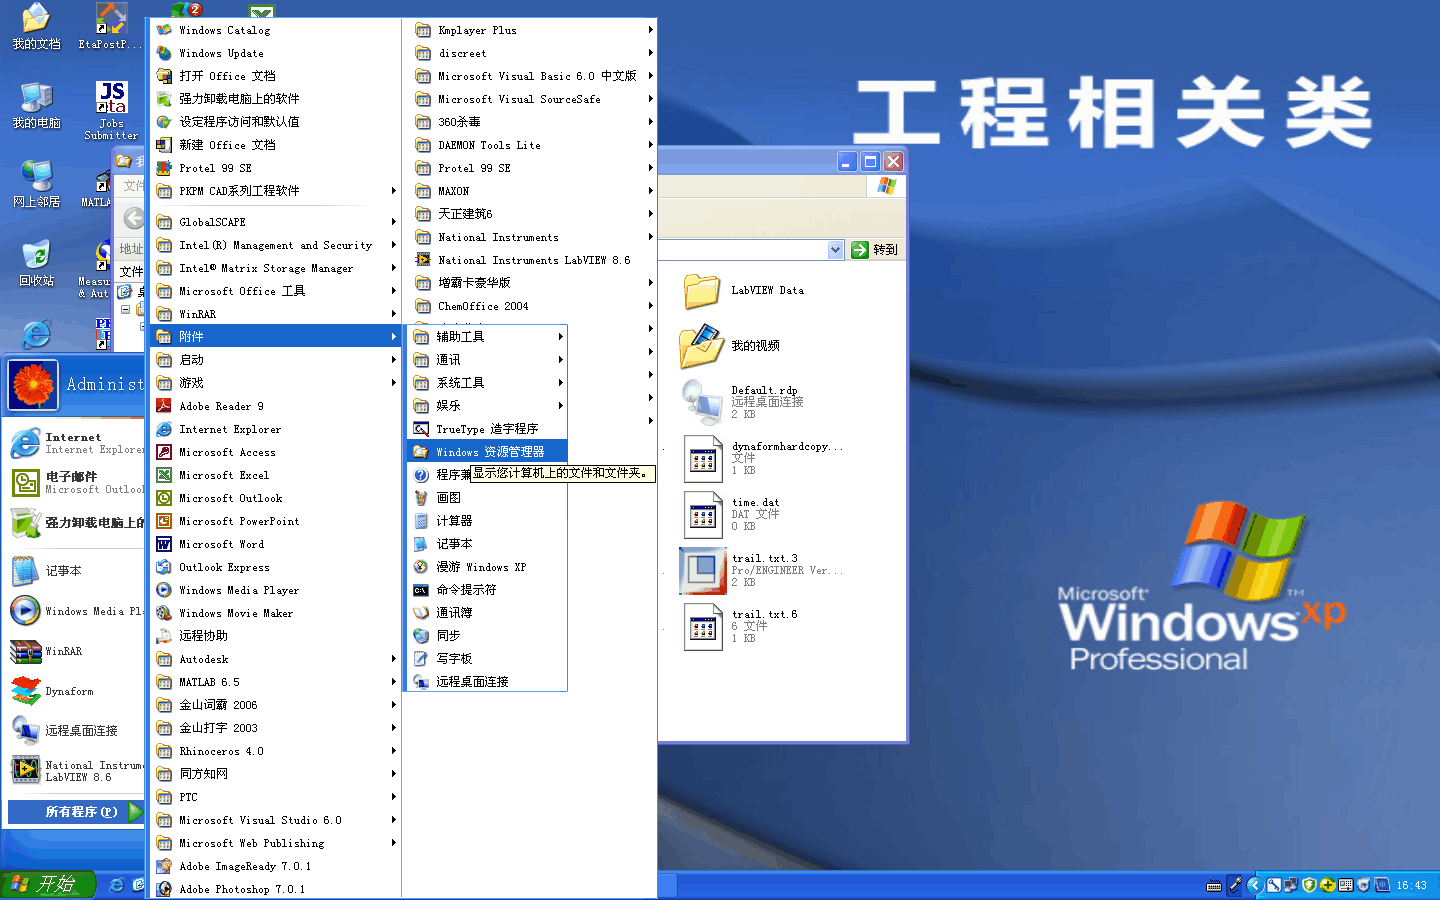The height and width of the screenshot is (900, 1440).
Task: Select the time.dat file
Action: 732,514
